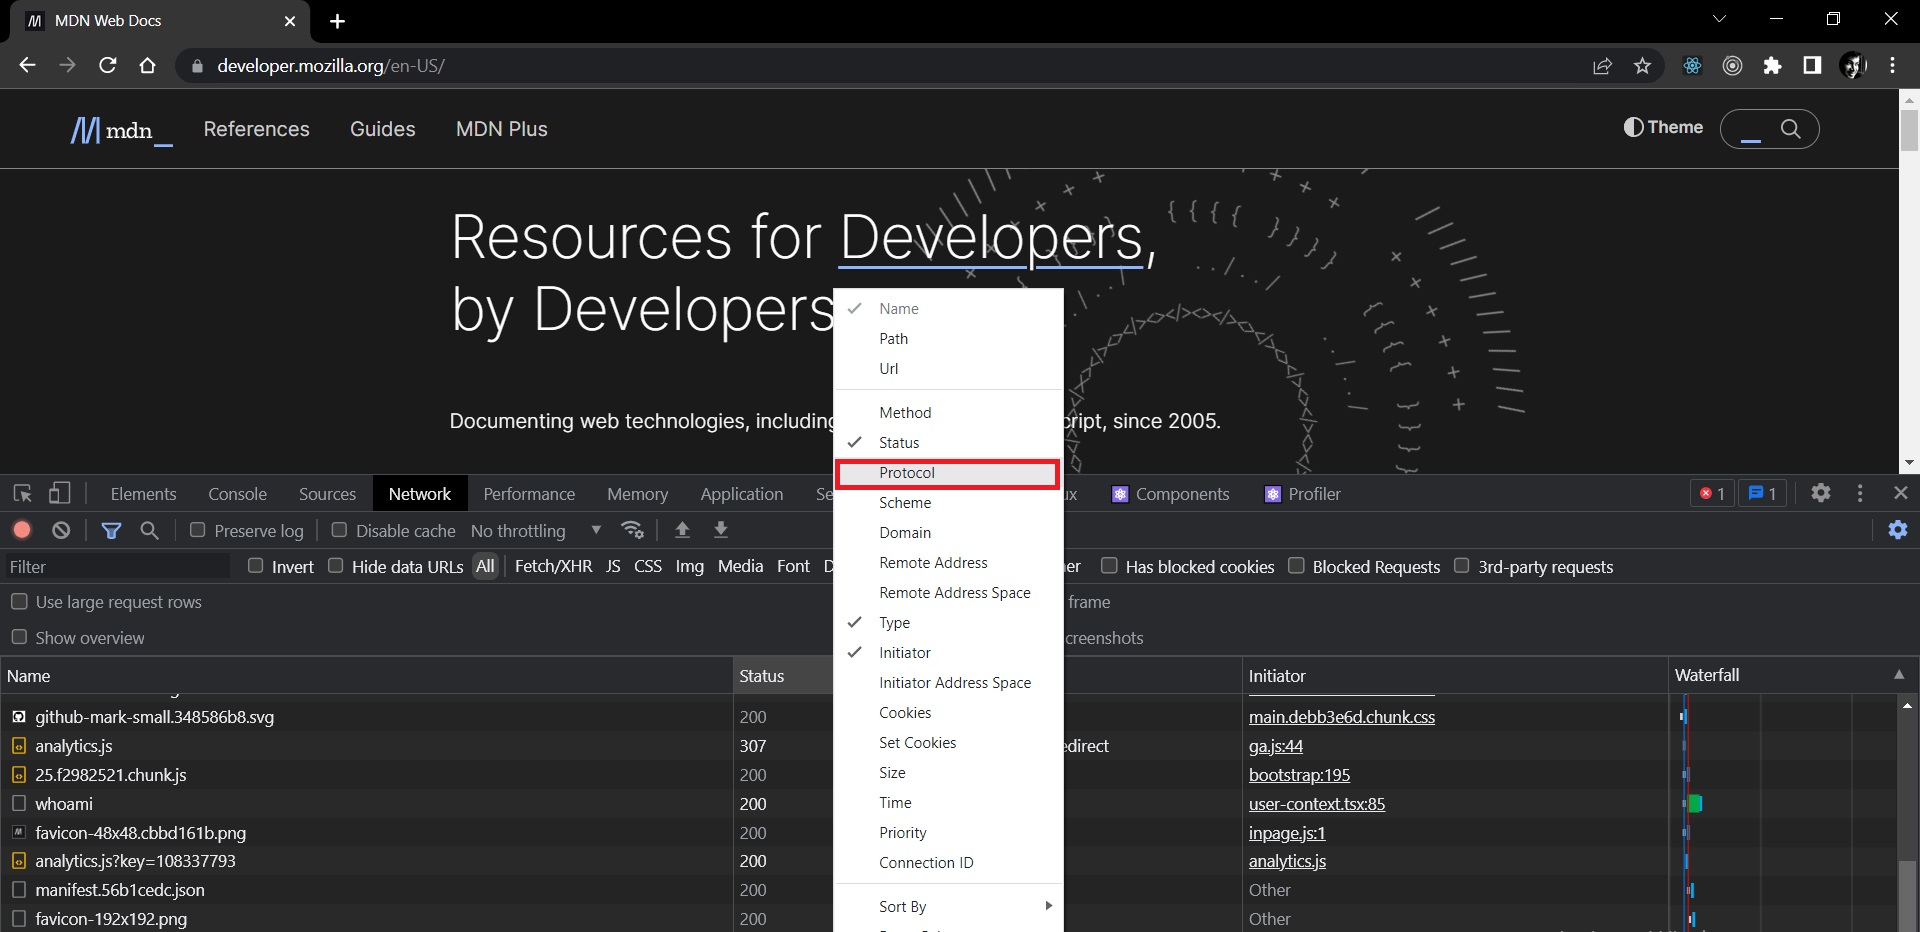Clear the network log
1920x932 pixels.
tap(61, 530)
